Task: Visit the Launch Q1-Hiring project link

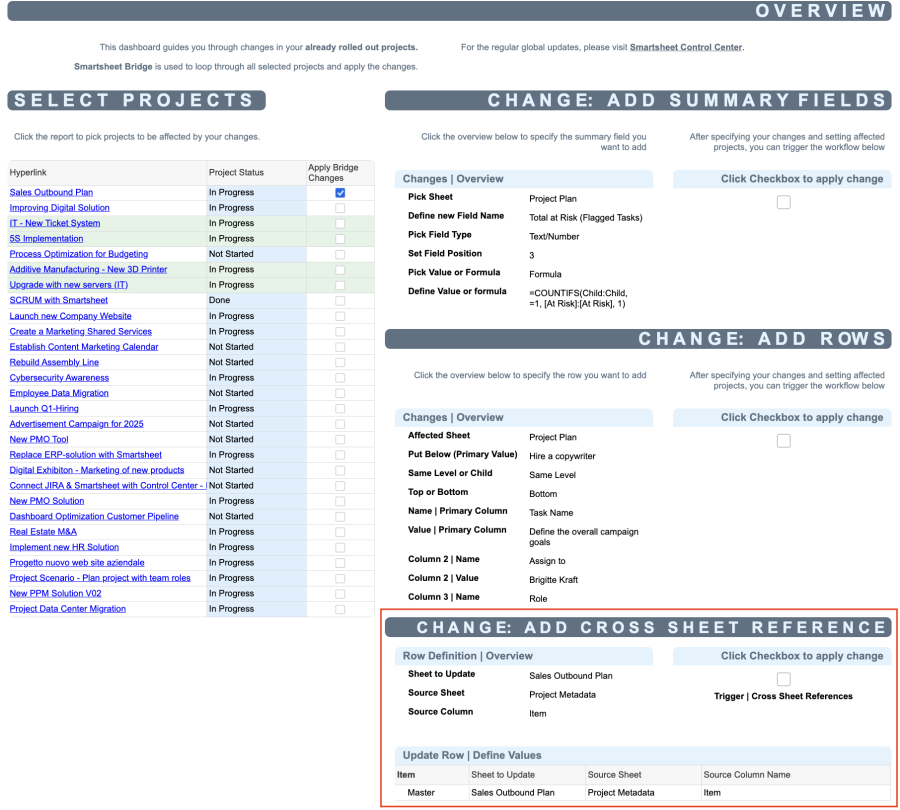Action: [42, 408]
